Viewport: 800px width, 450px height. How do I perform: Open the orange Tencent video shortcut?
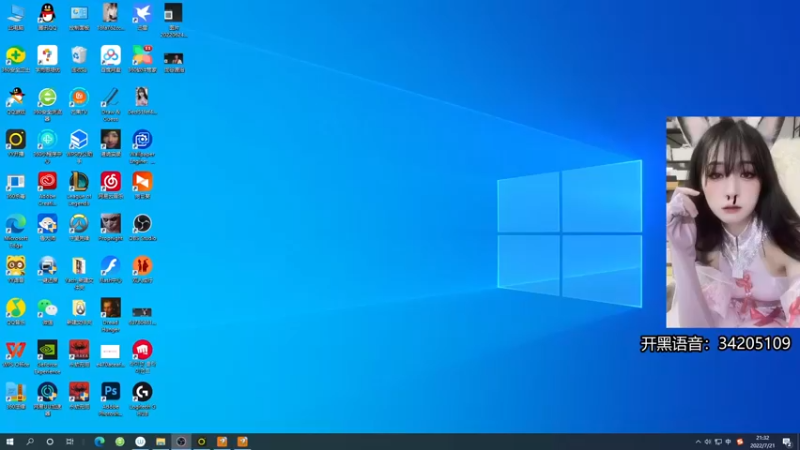click(x=142, y=185)
